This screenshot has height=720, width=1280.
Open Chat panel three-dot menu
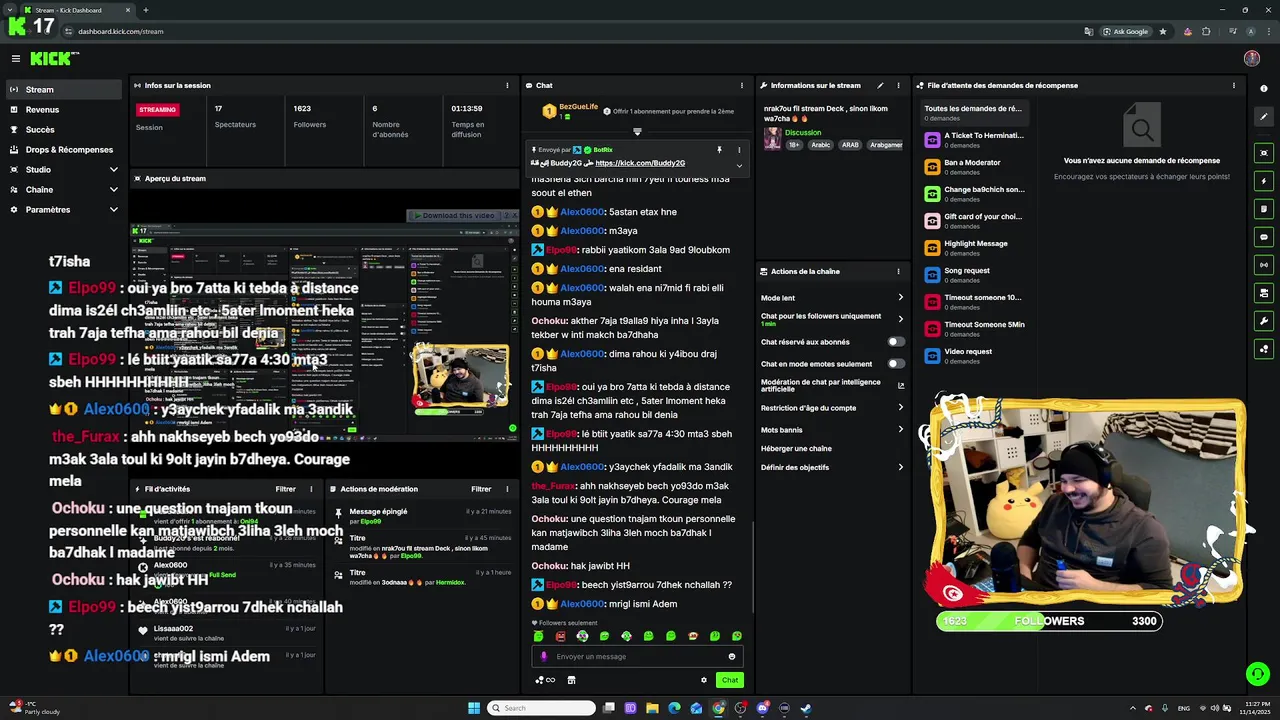(x=741, y=85)
